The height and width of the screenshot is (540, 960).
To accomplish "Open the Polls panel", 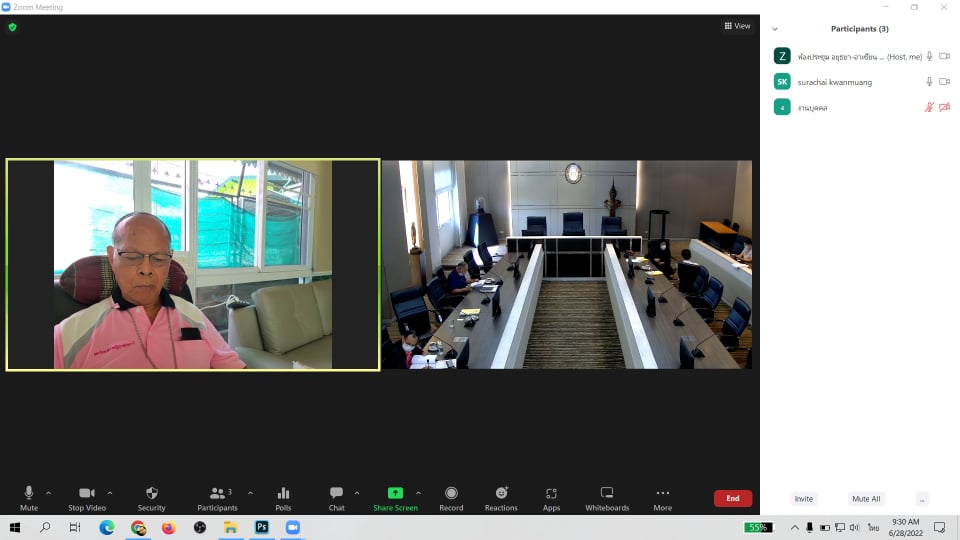I will coord(283,497).
